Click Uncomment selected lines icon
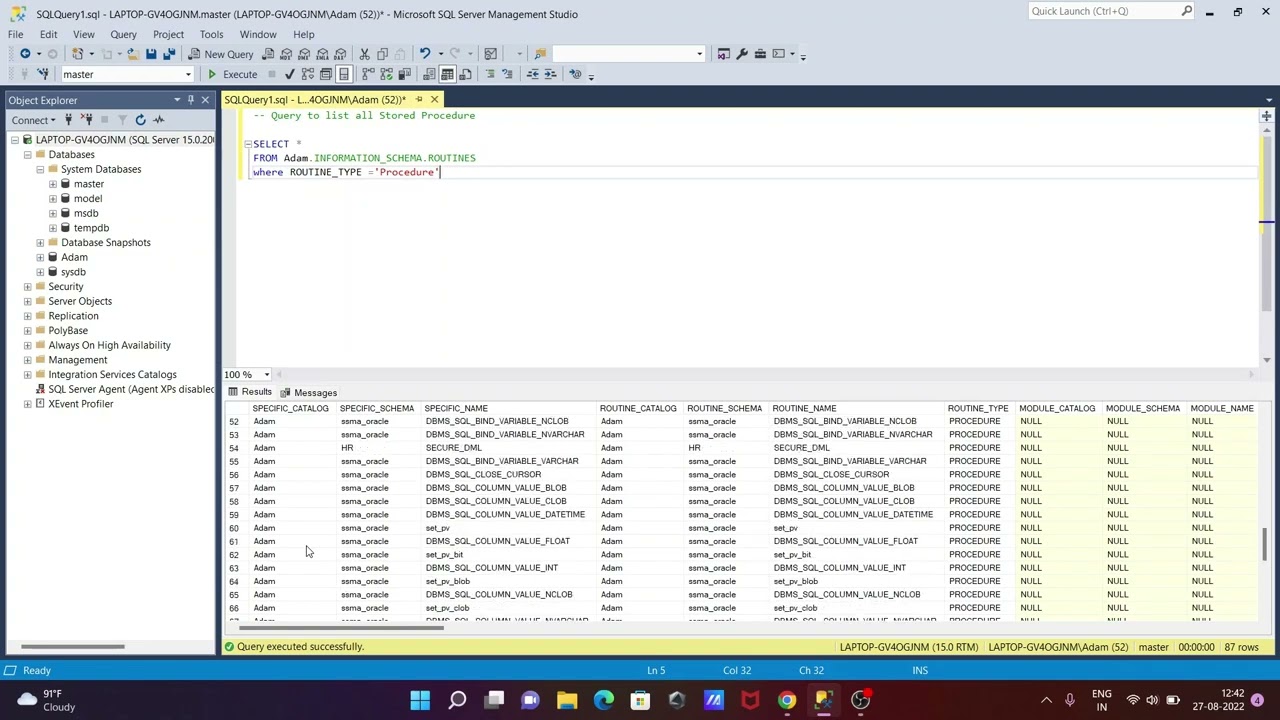 click(x=508, y=74)
